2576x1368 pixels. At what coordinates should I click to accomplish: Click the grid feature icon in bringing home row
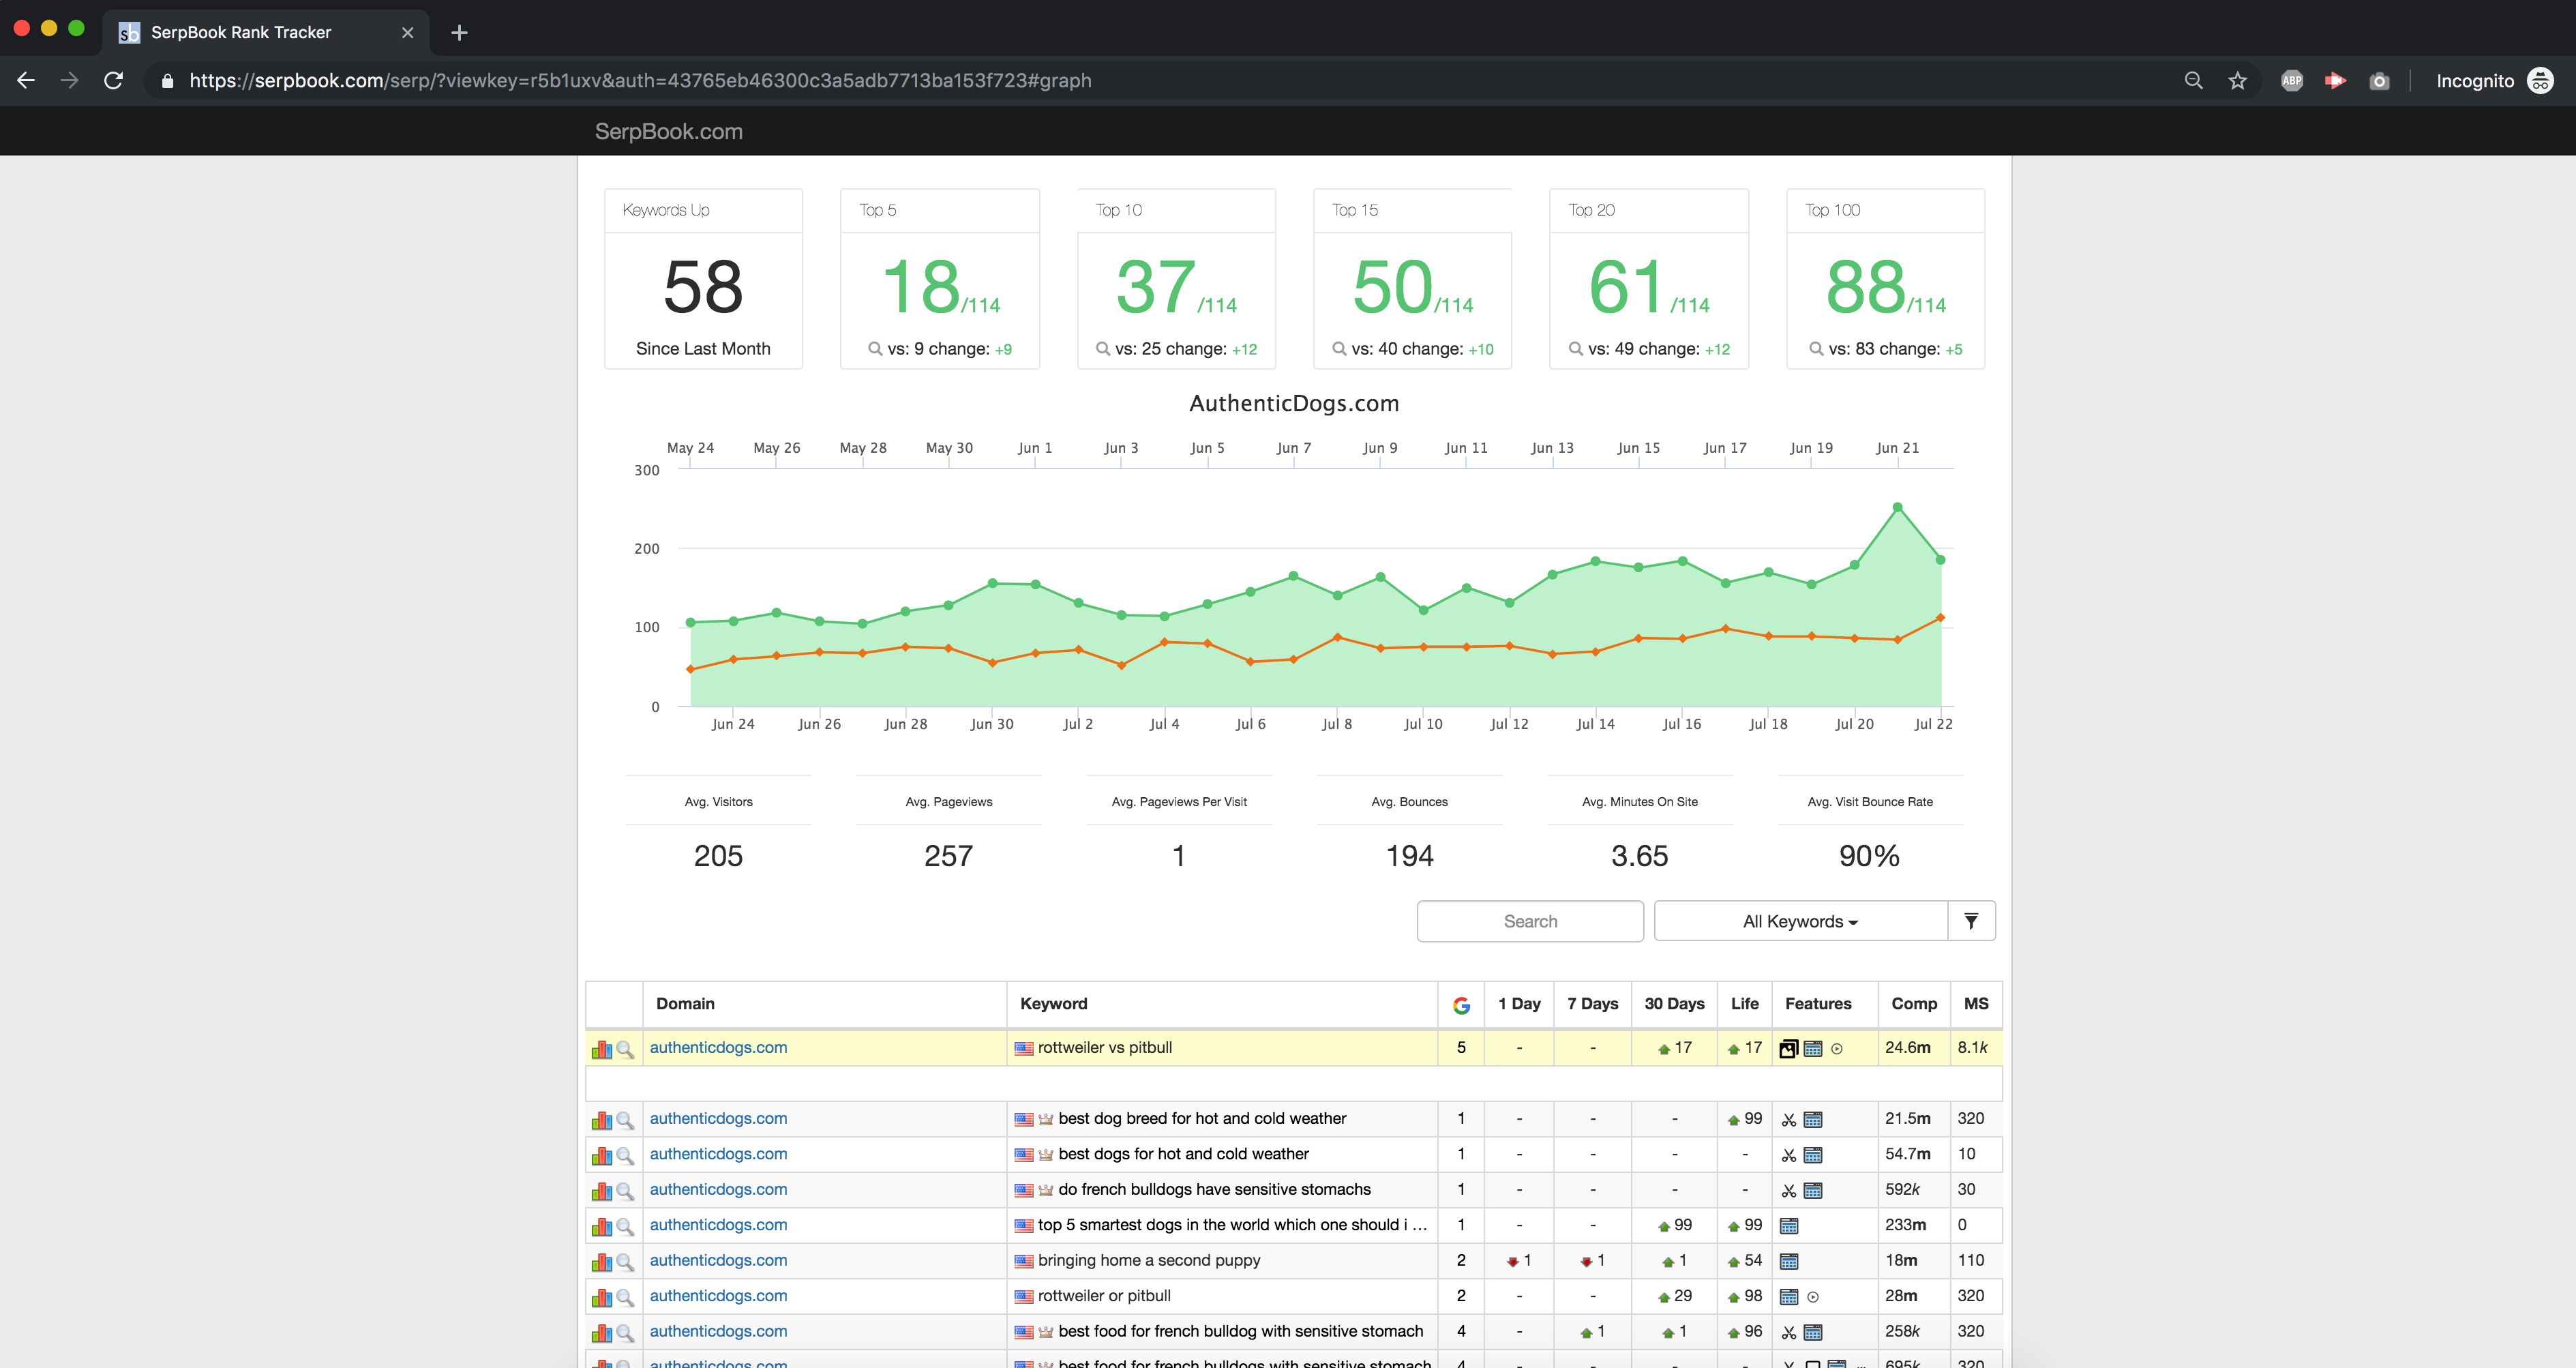coord(1789,1261)
